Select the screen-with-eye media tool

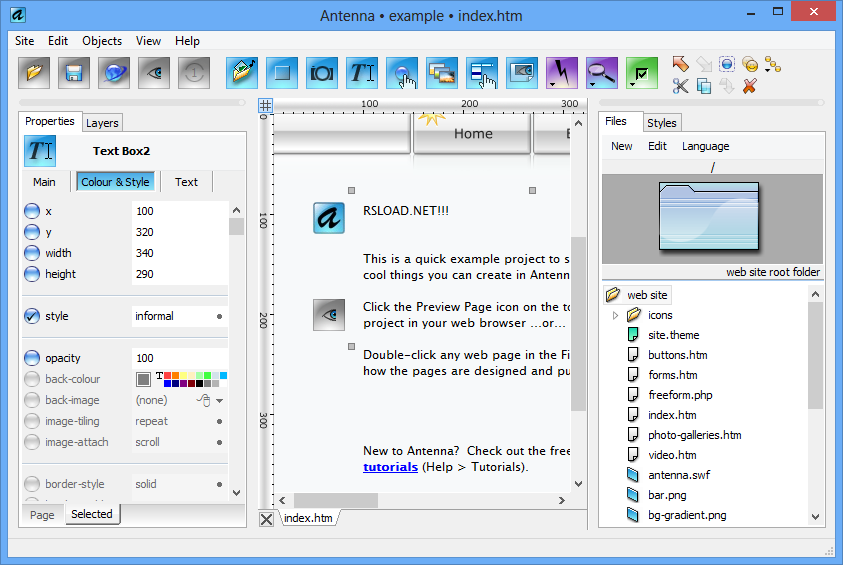(522, 73)
